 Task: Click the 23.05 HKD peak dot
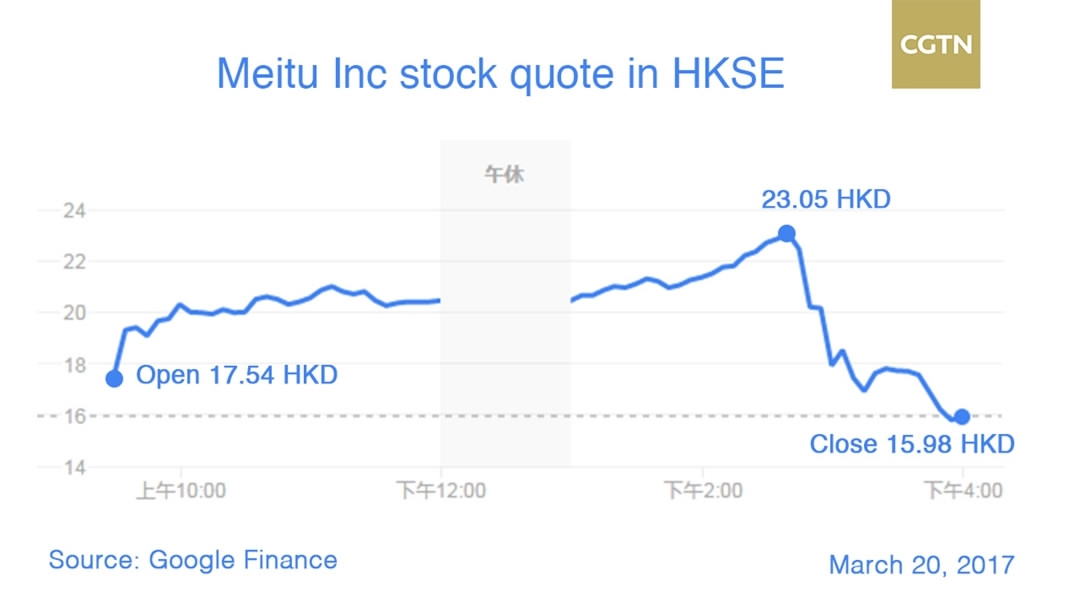point(787,233)
